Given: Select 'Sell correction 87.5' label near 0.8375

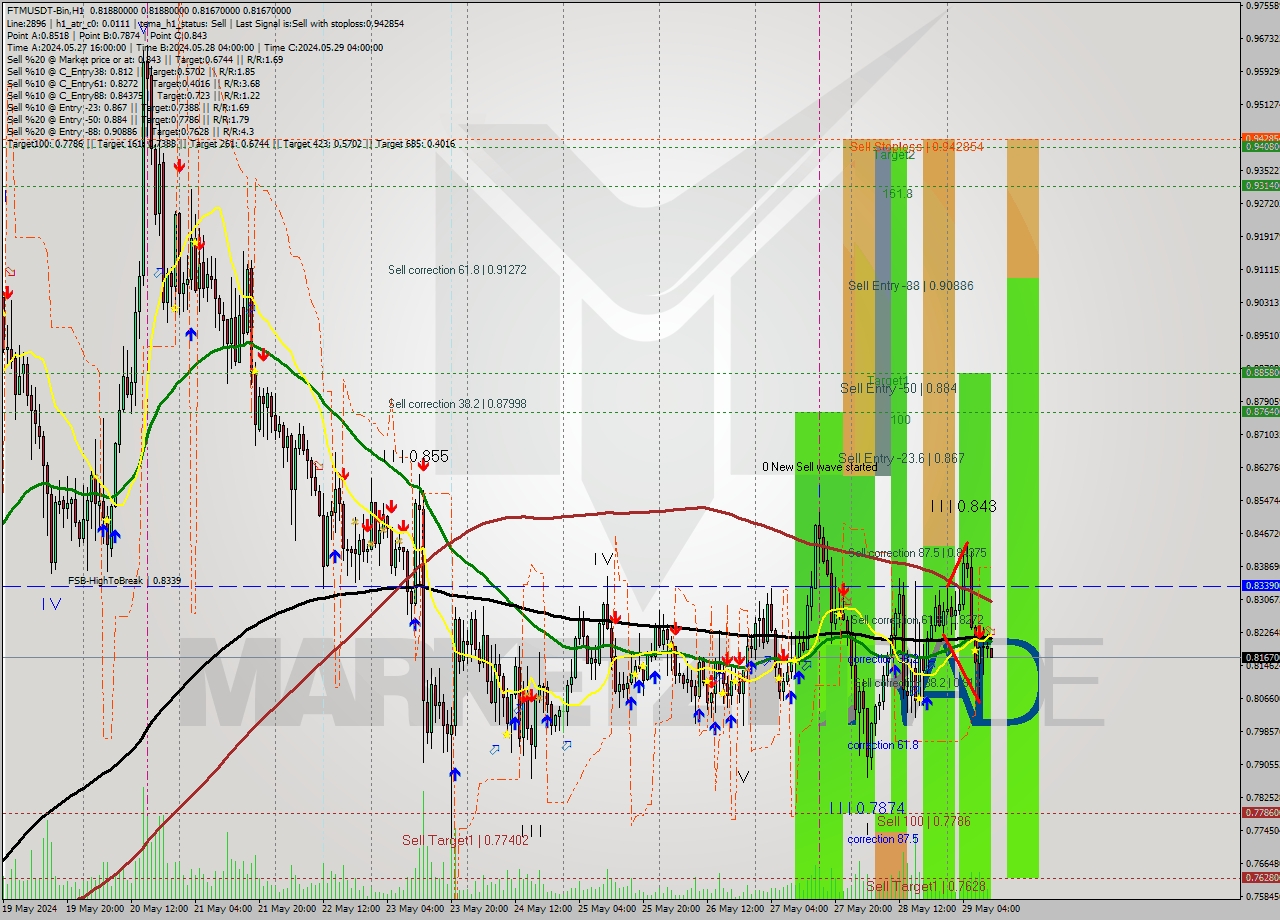Looking at the screenshot, I should click(917, 553).
